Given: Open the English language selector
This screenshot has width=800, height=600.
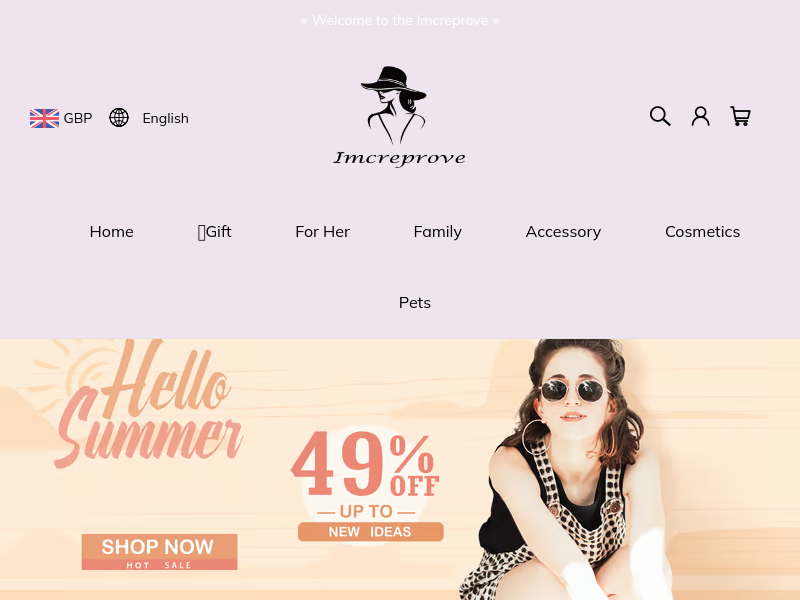Looking at the screenshot, I should click(165, 118).
